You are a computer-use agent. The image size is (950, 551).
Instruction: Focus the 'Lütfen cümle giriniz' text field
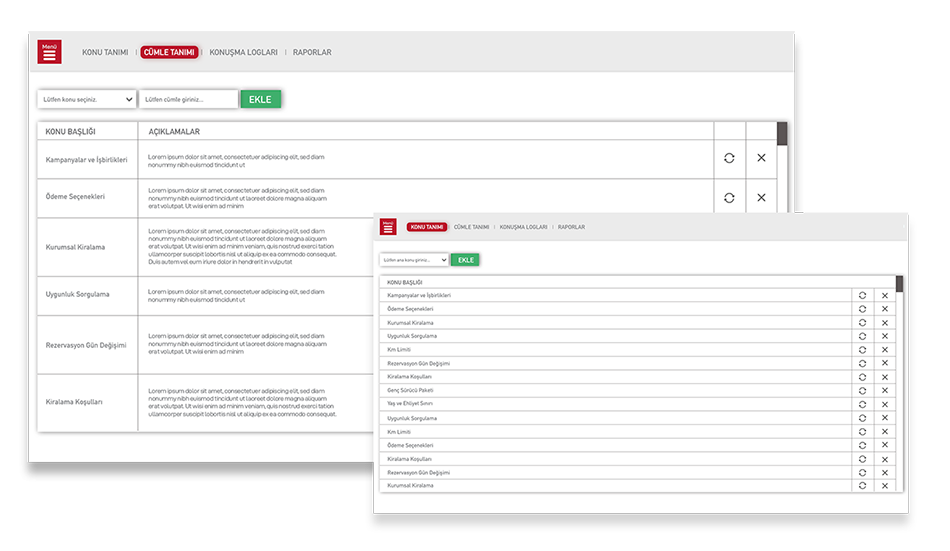pos(188,99)
